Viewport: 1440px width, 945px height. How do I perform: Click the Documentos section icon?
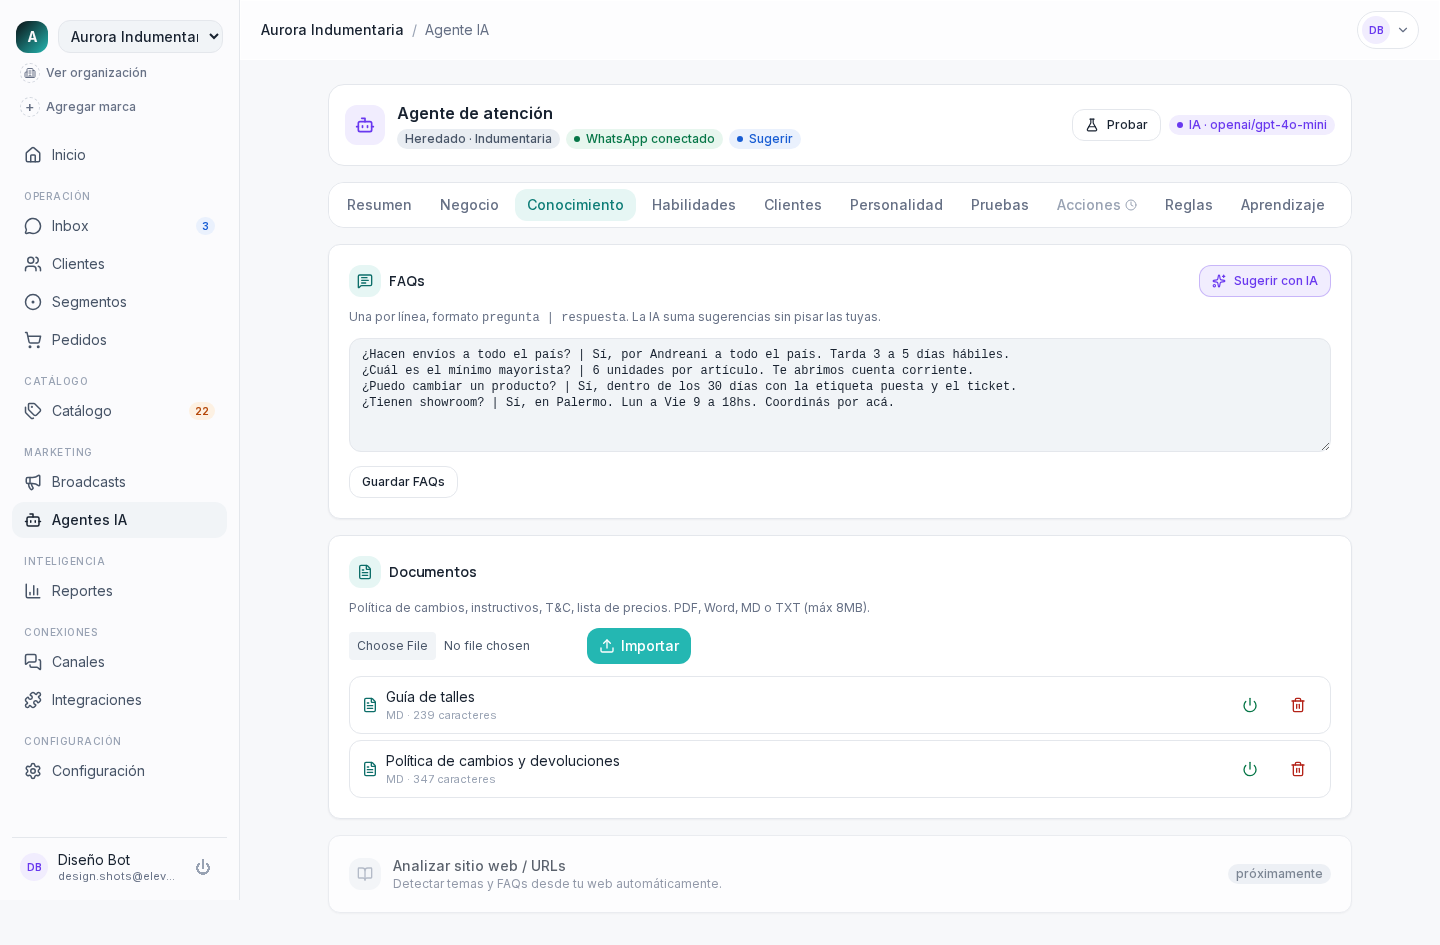click(365, 572)
